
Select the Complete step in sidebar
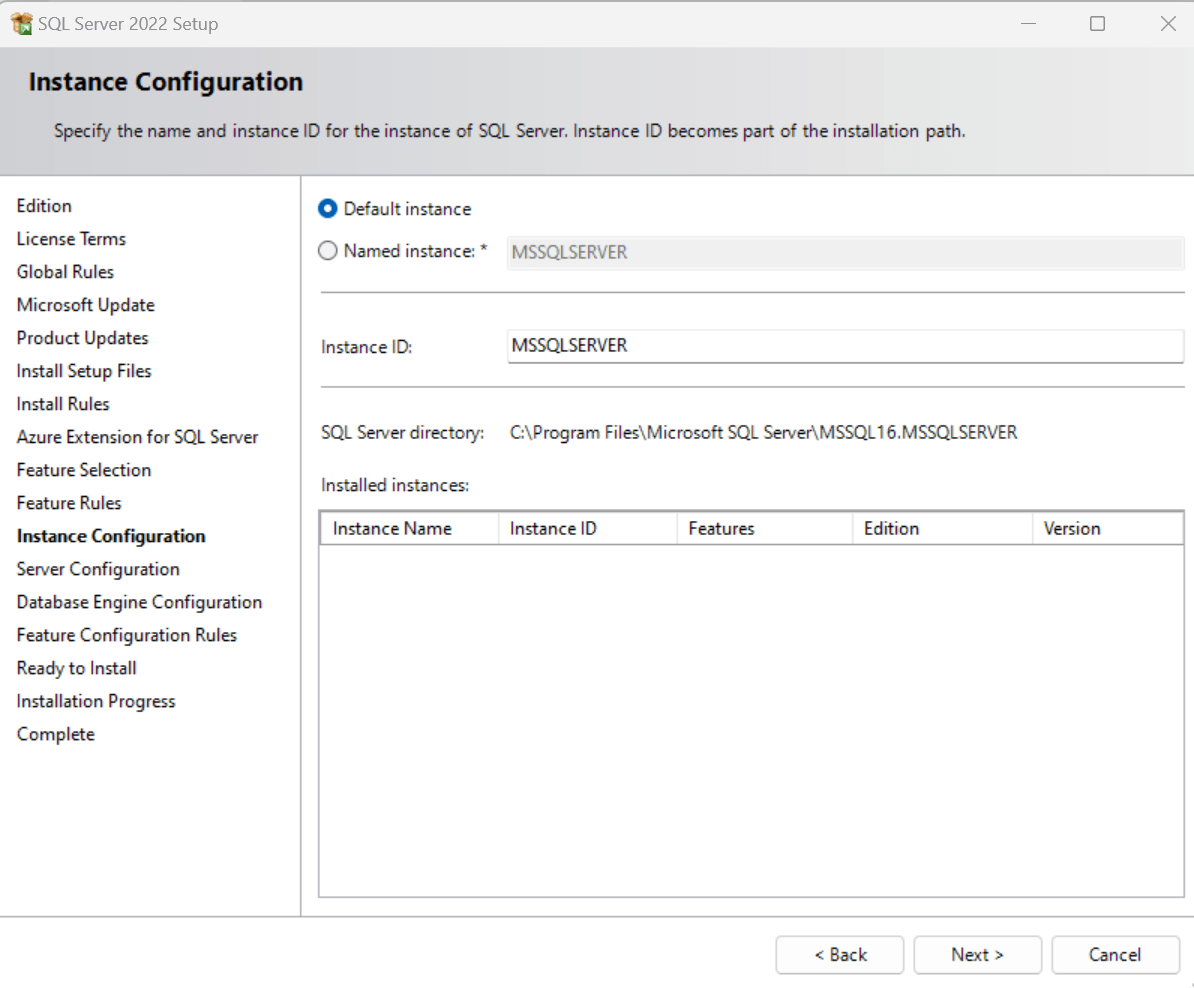56,734
